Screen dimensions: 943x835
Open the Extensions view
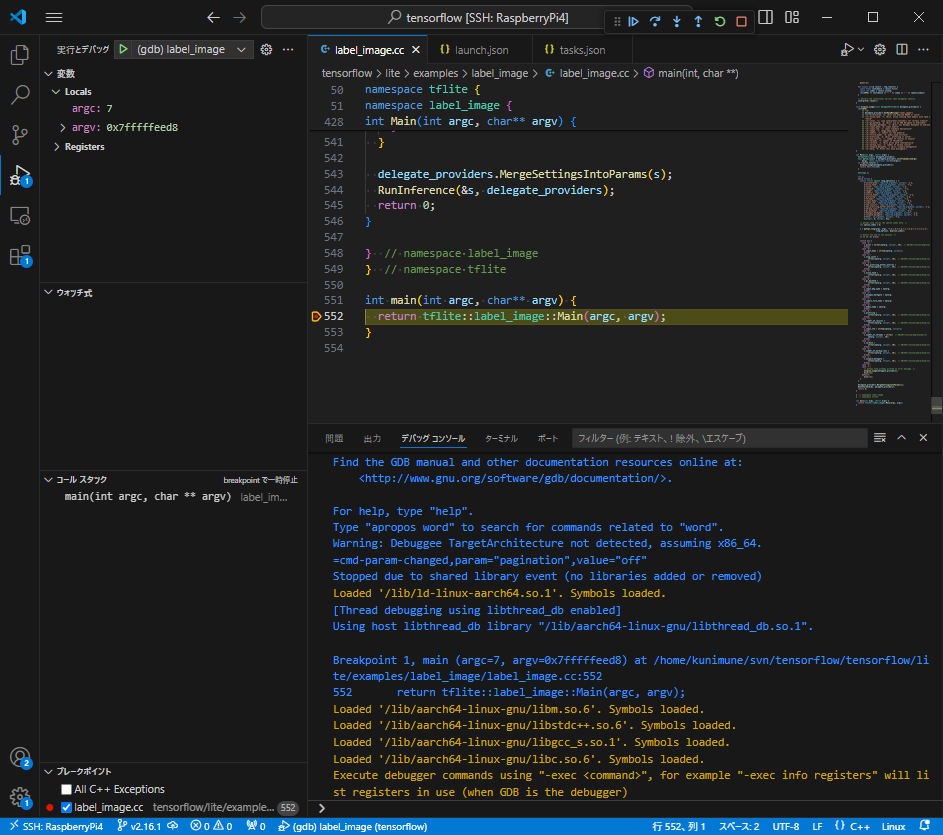point(20,256)
